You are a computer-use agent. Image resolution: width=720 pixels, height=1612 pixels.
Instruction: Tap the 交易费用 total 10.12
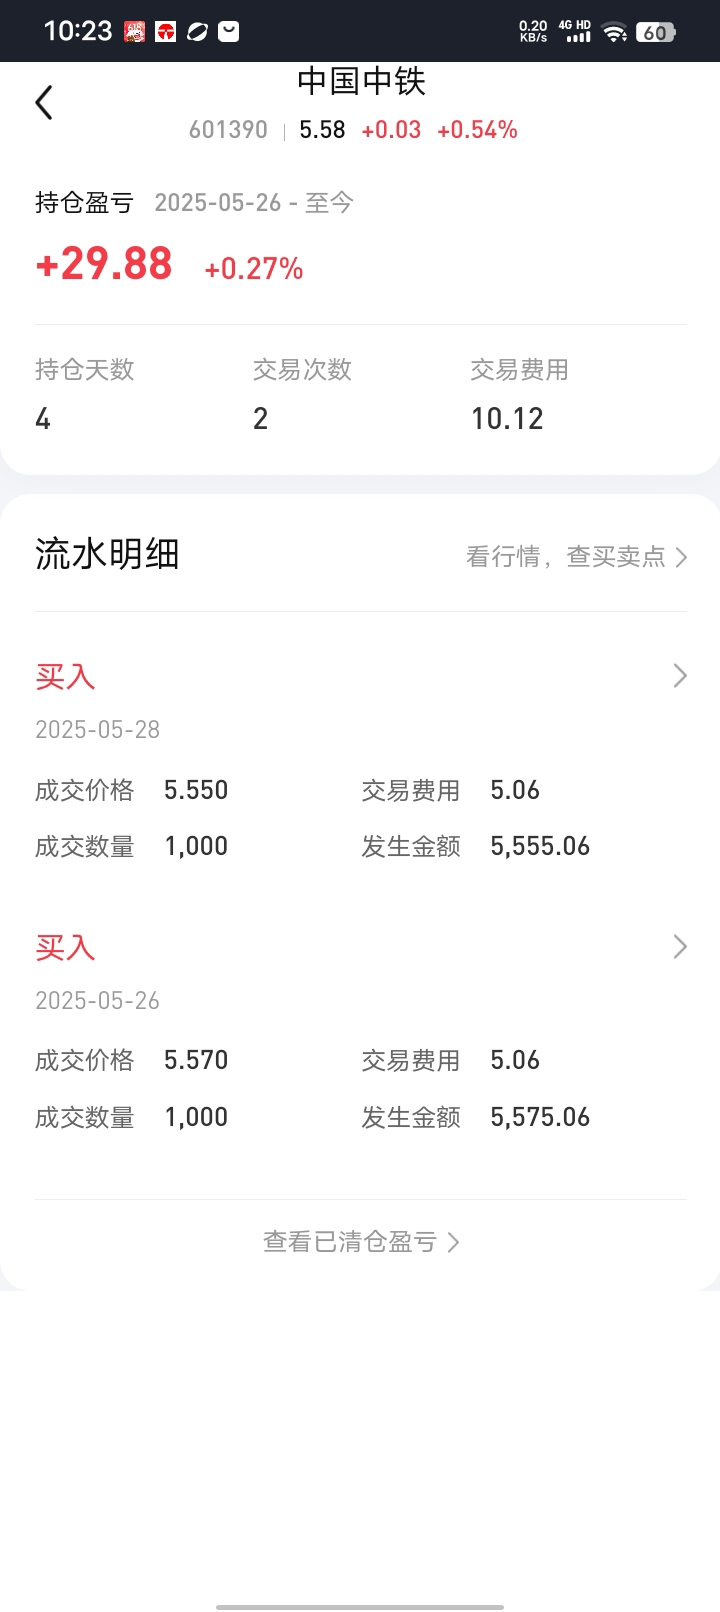point(507,419)
